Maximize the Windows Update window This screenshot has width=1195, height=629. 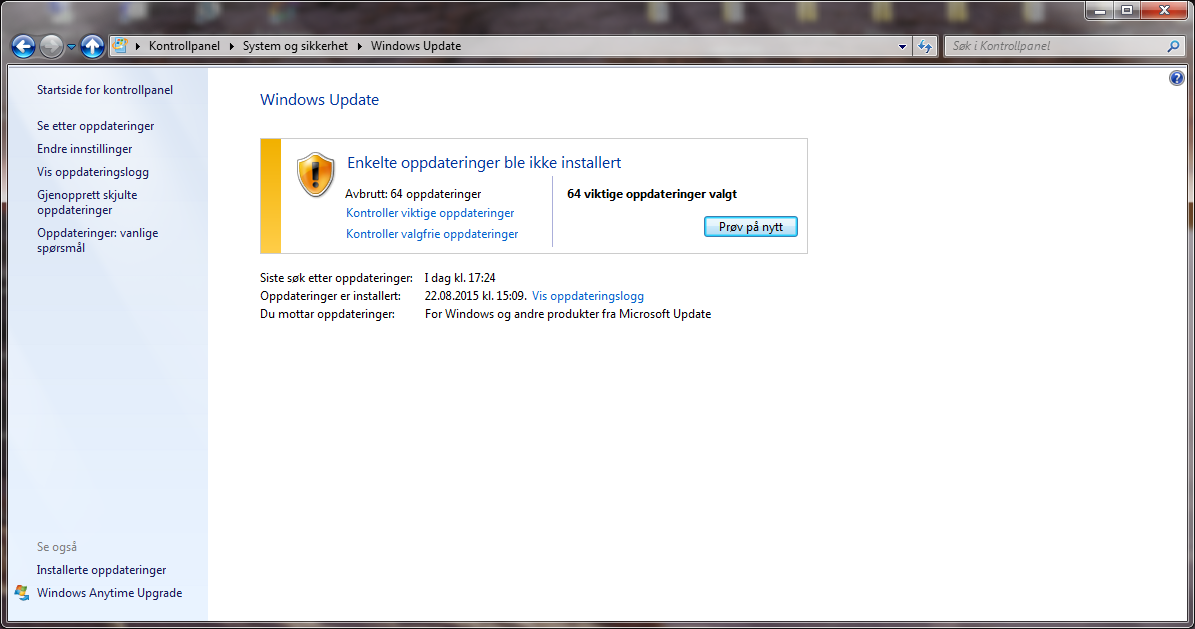[1126, 11]
